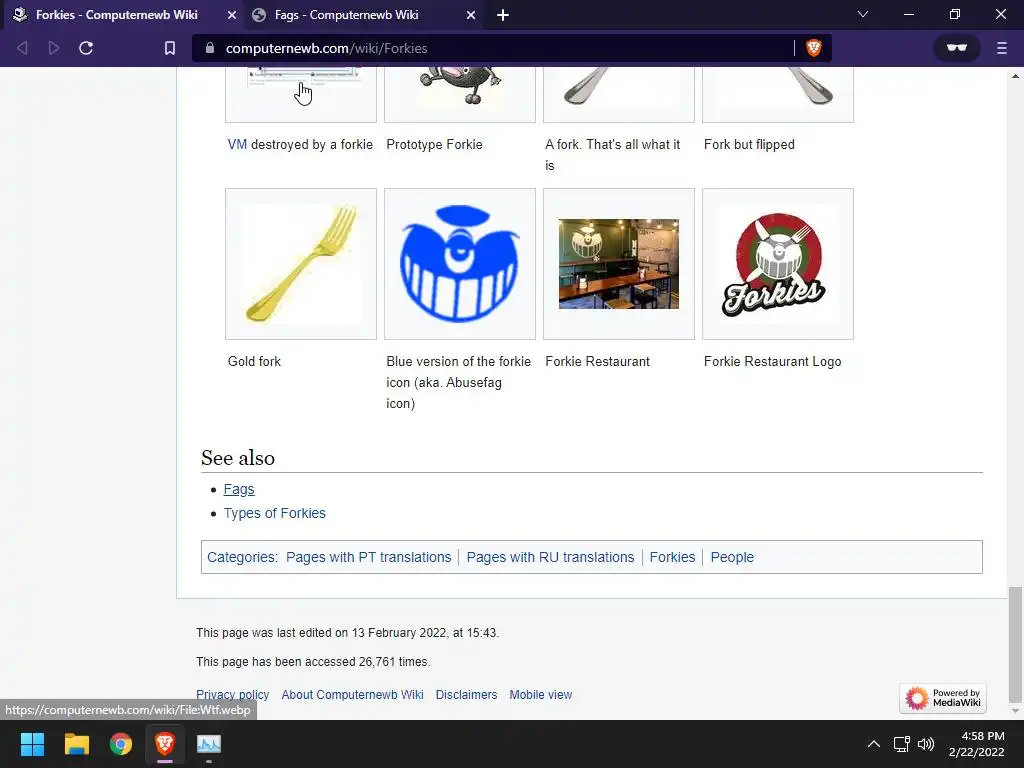Go forward with the browser forward arrow
The width and height of the screenshot is (1024, 768).
point(54,48)
